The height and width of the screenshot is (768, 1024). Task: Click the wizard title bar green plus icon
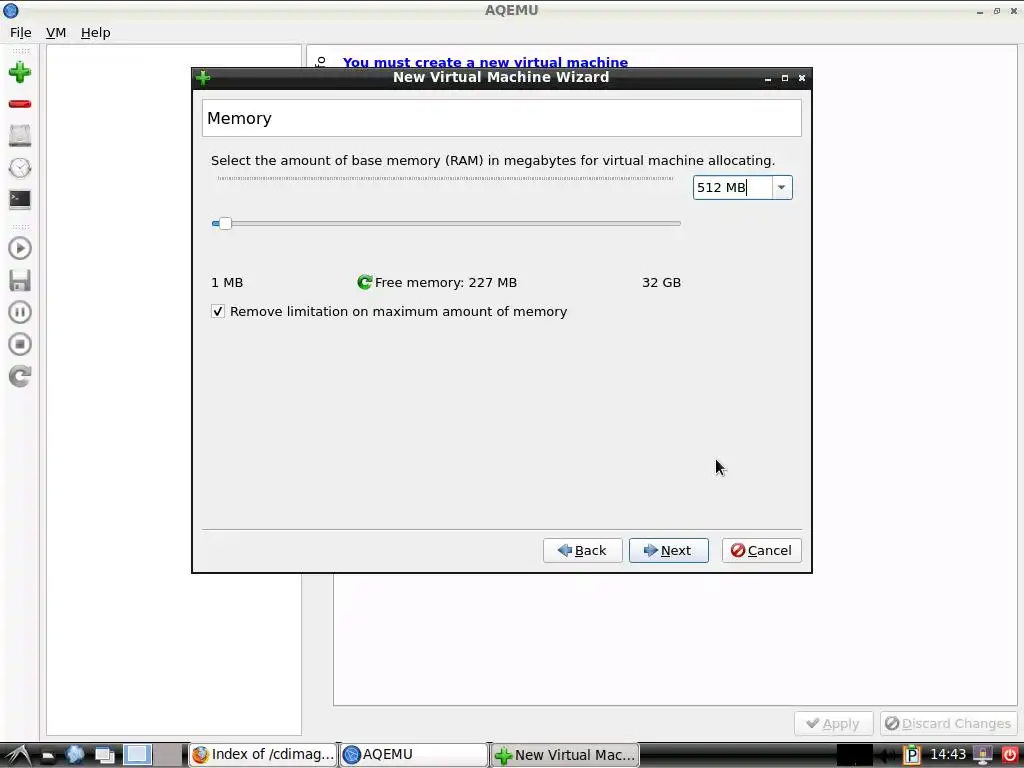pos(203,78)
